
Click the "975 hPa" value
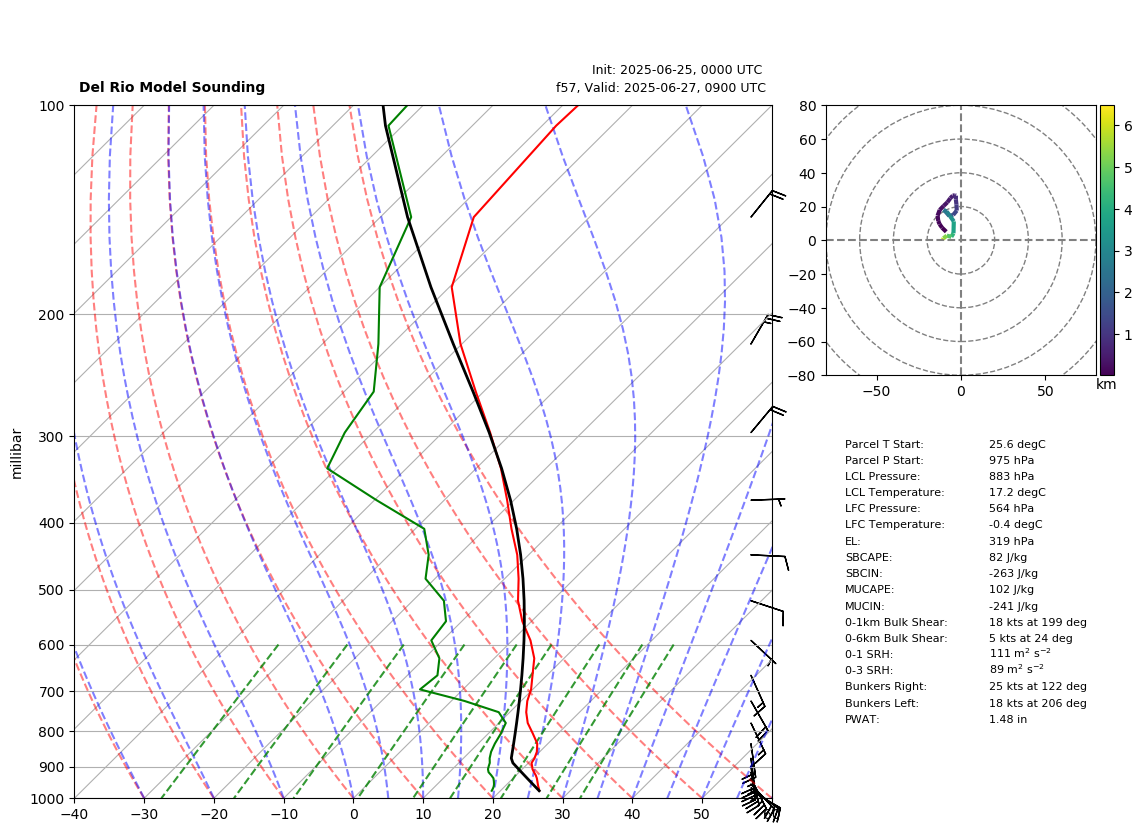pyautogui.click(x=1011, y=460)
